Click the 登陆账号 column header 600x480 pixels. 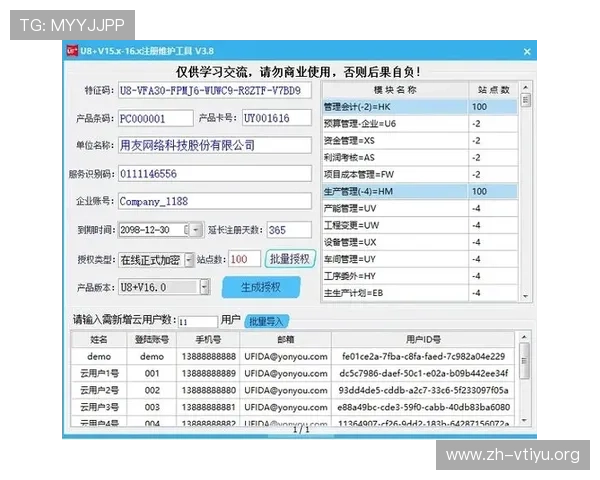click(x=152, y=340)
